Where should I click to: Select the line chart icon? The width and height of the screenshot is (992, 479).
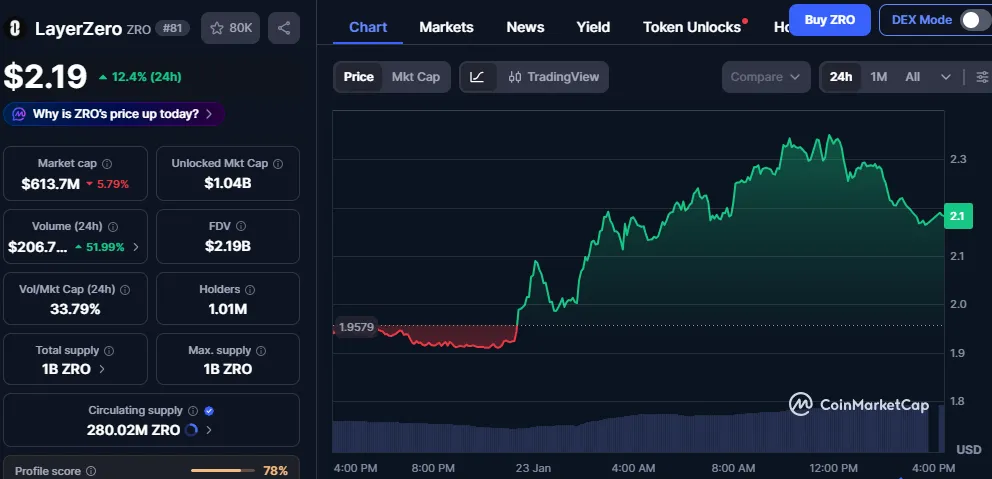pos(478,77)
